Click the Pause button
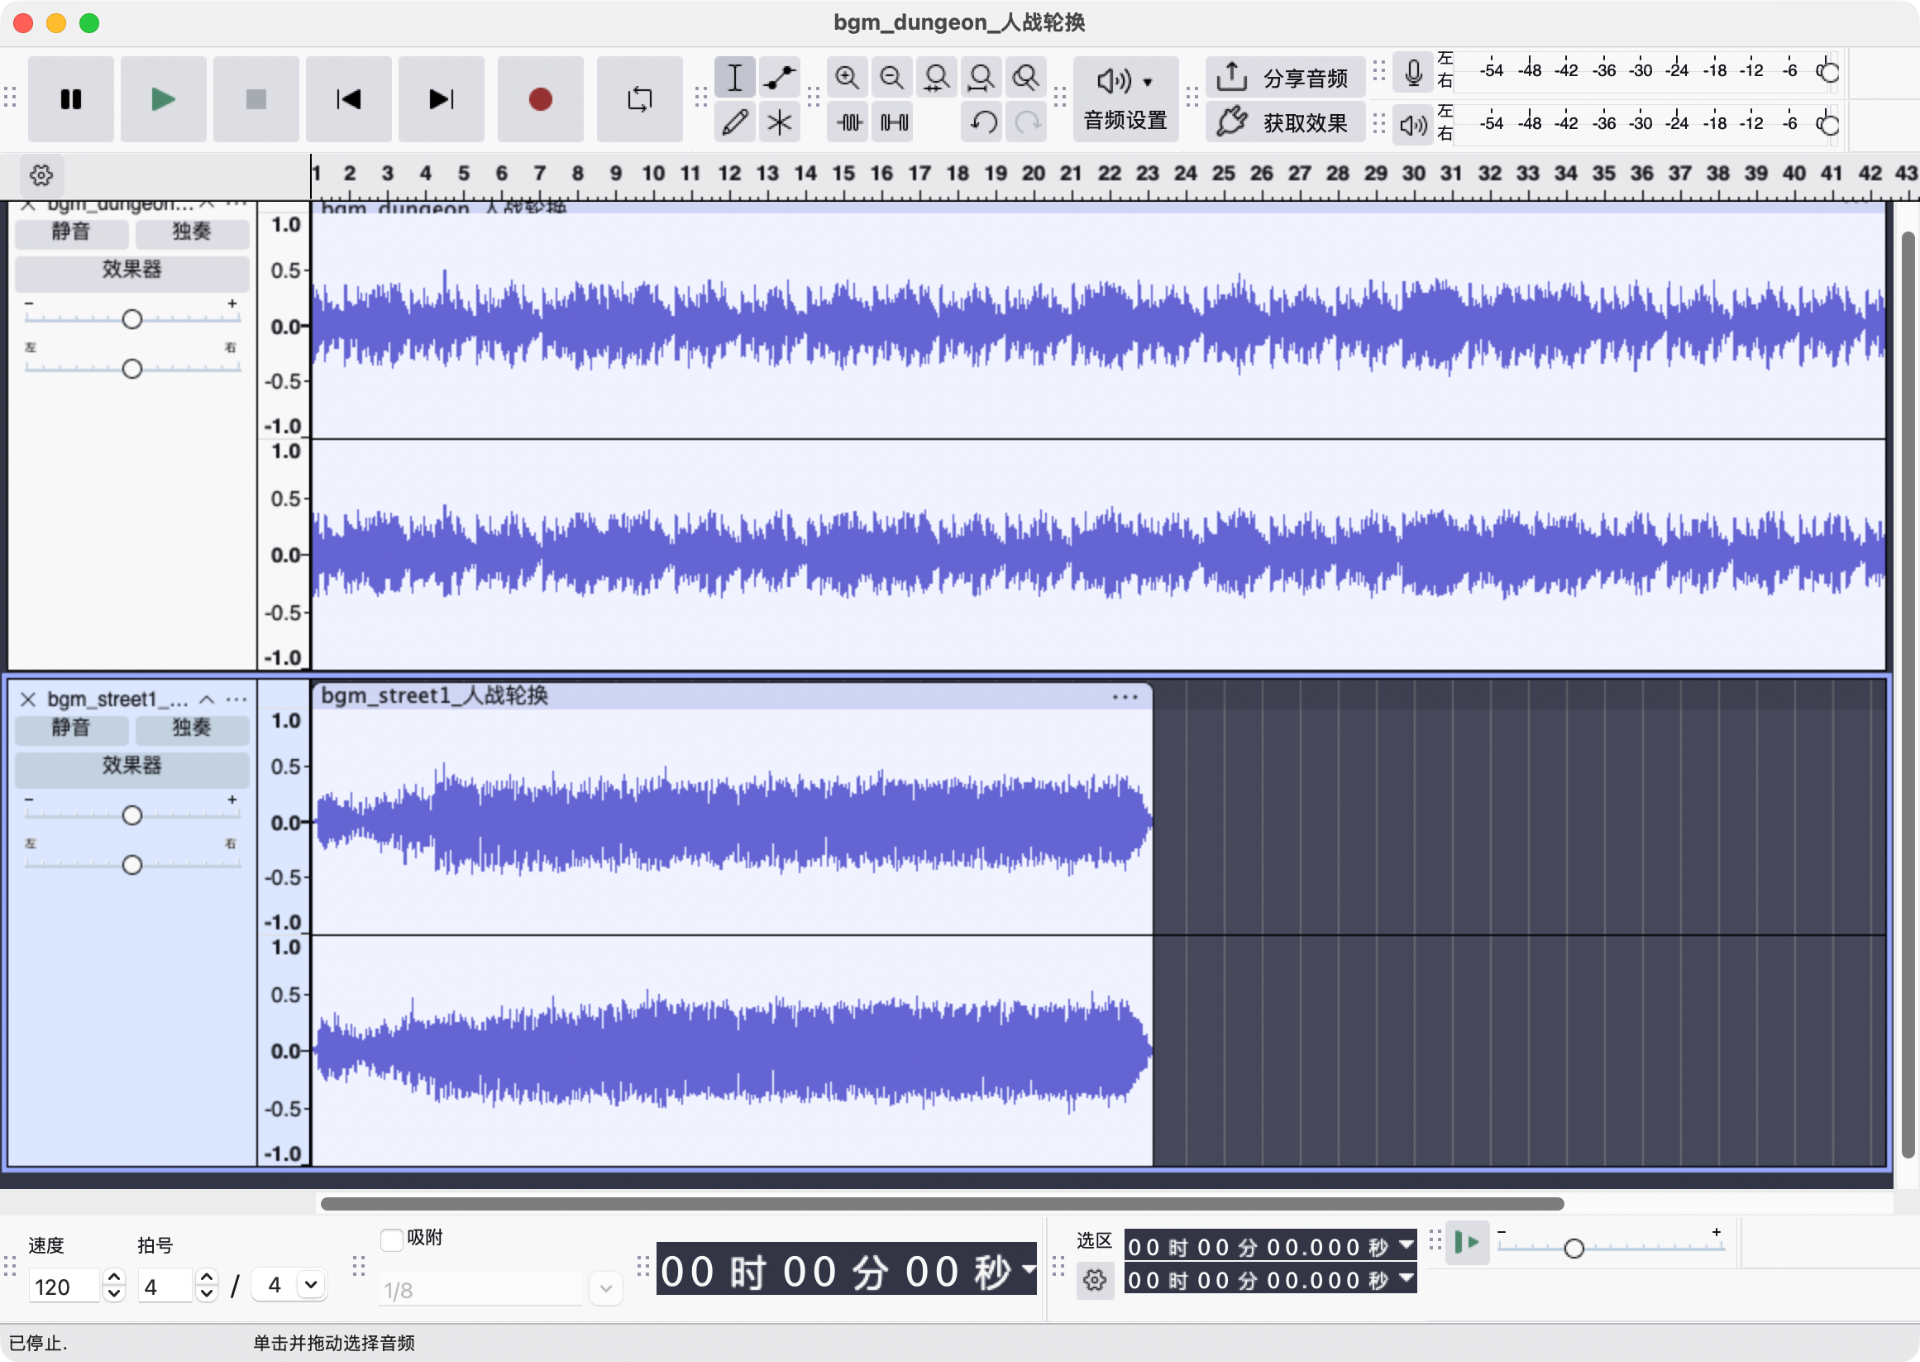The width and height of the screenshot is (1920, 1362). pos(71,99)
